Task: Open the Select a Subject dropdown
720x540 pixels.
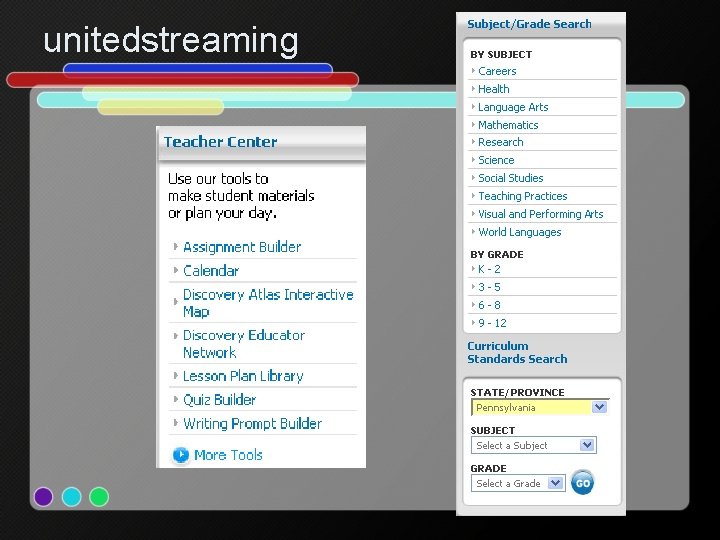Action: pos(534,445)
